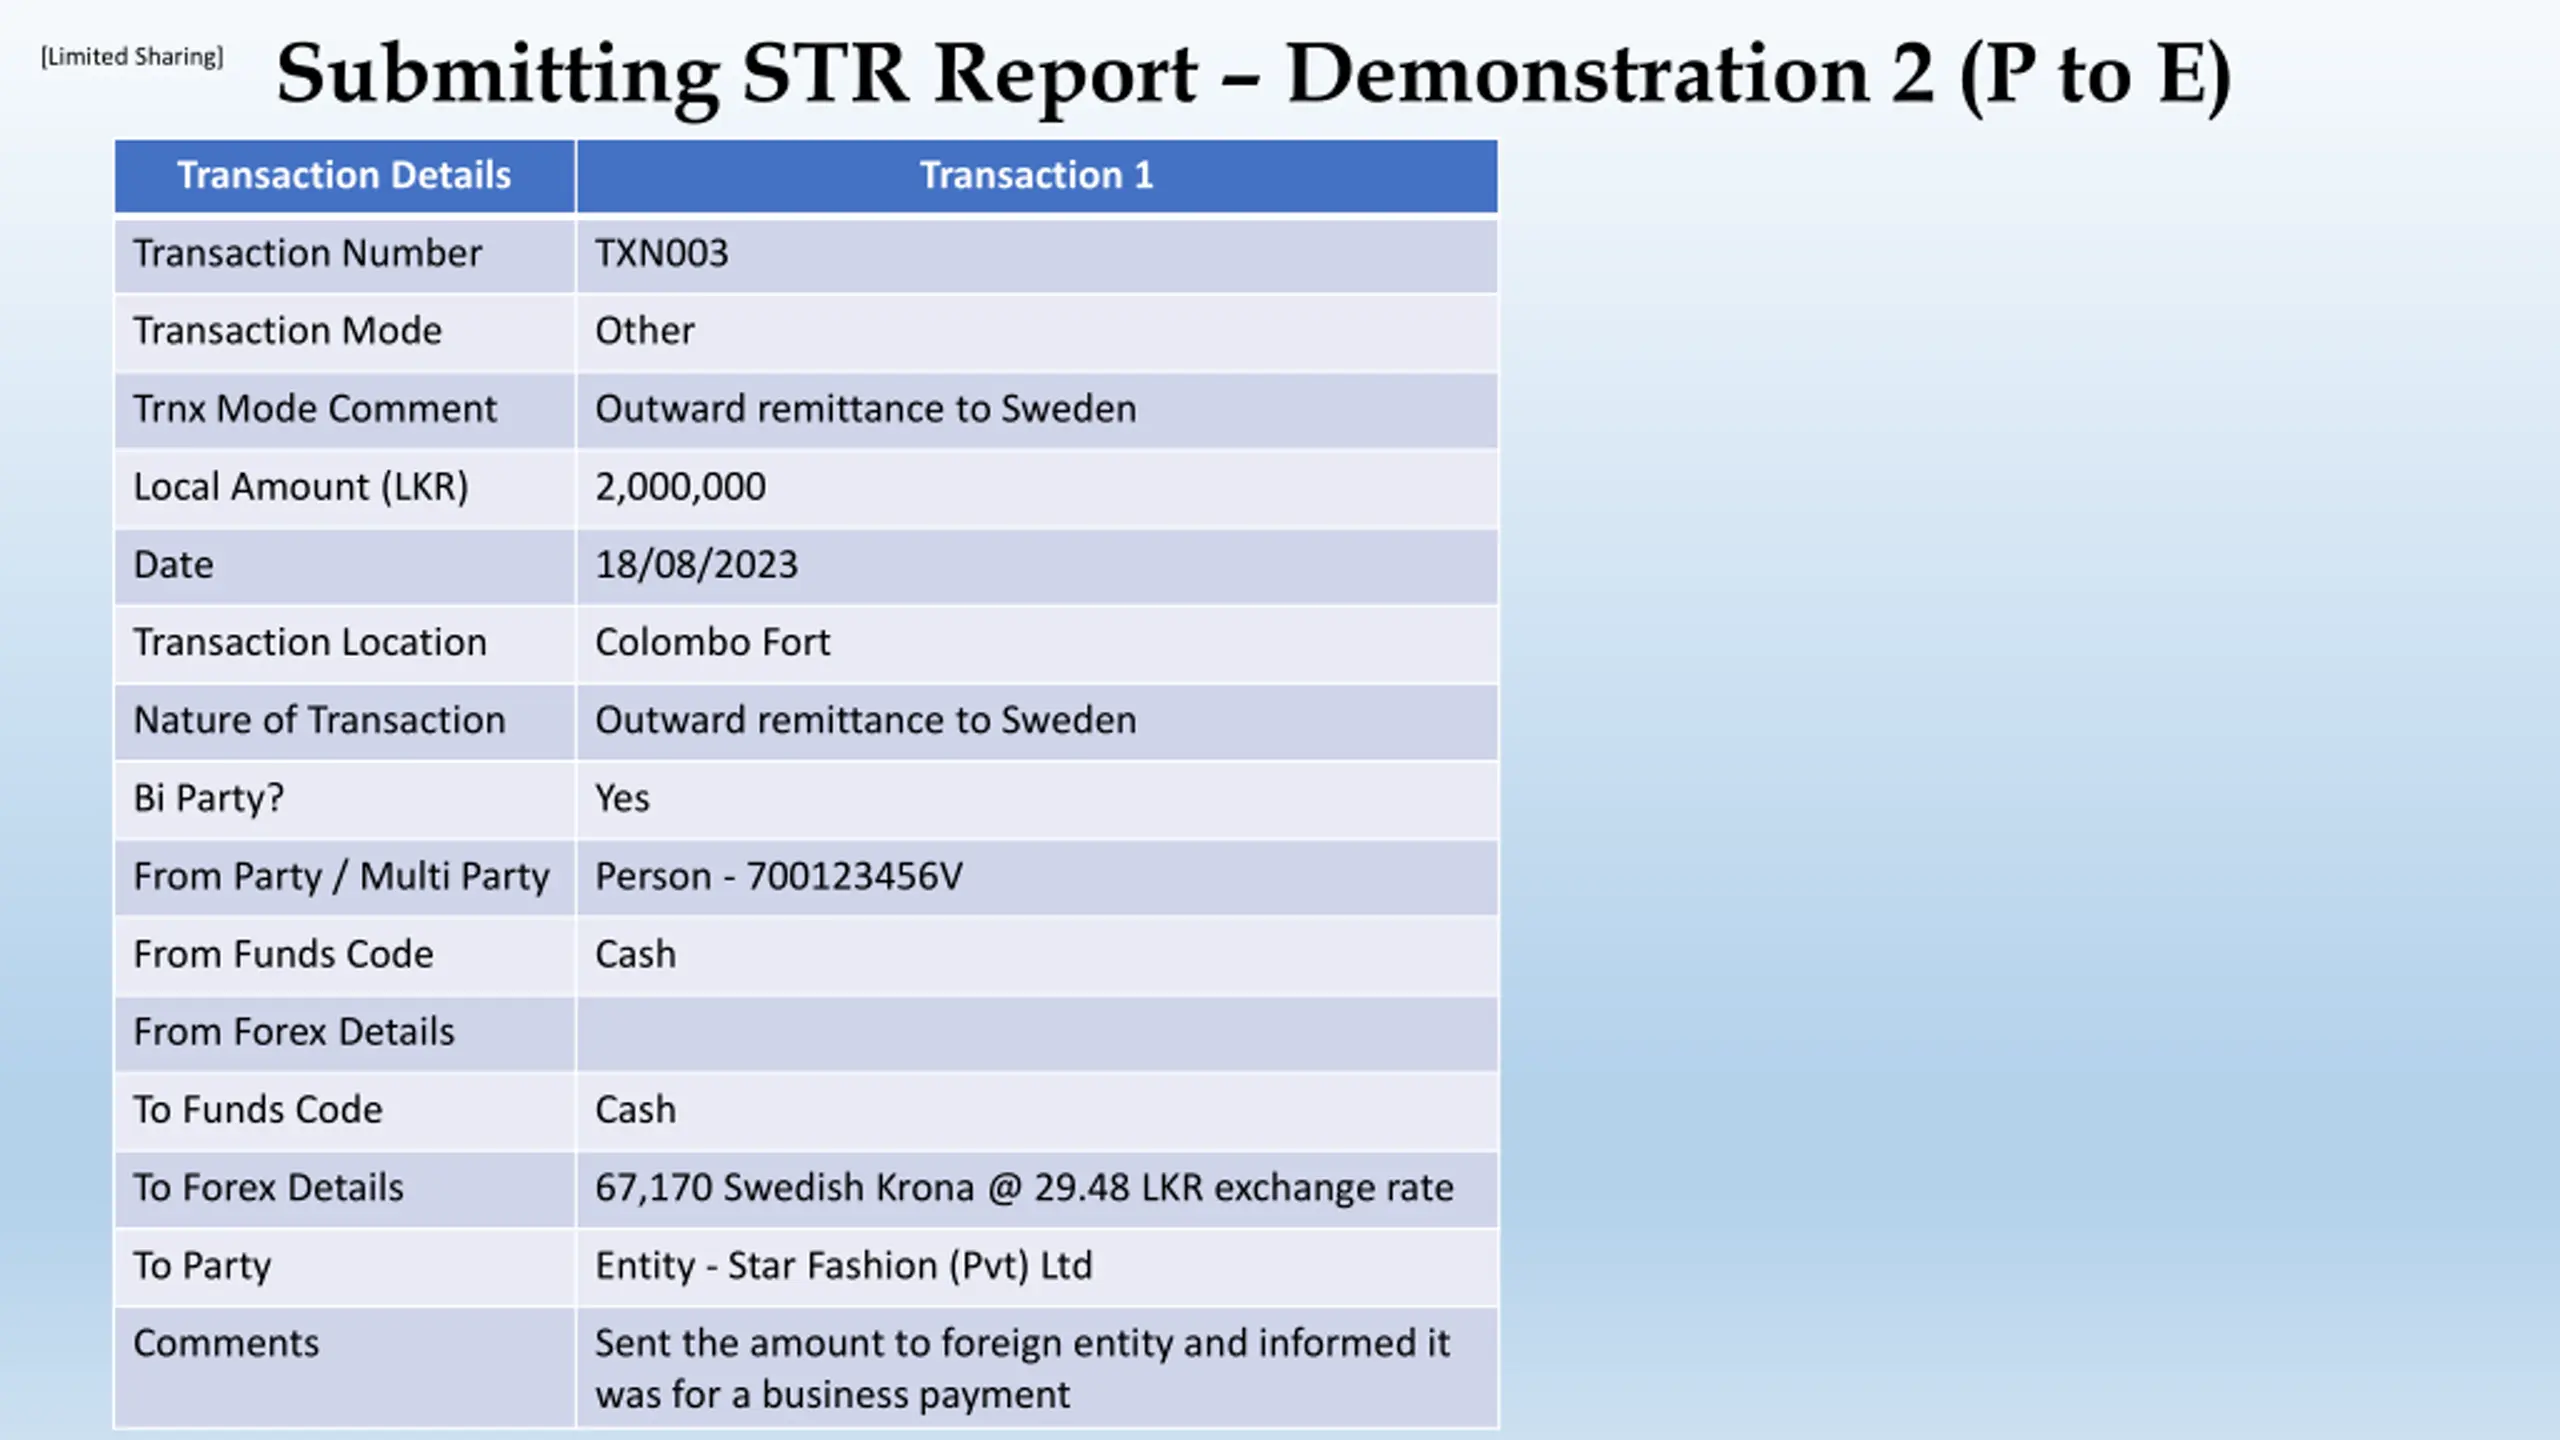Select 'Cash' in From Funds Code row

click(636, 955)
